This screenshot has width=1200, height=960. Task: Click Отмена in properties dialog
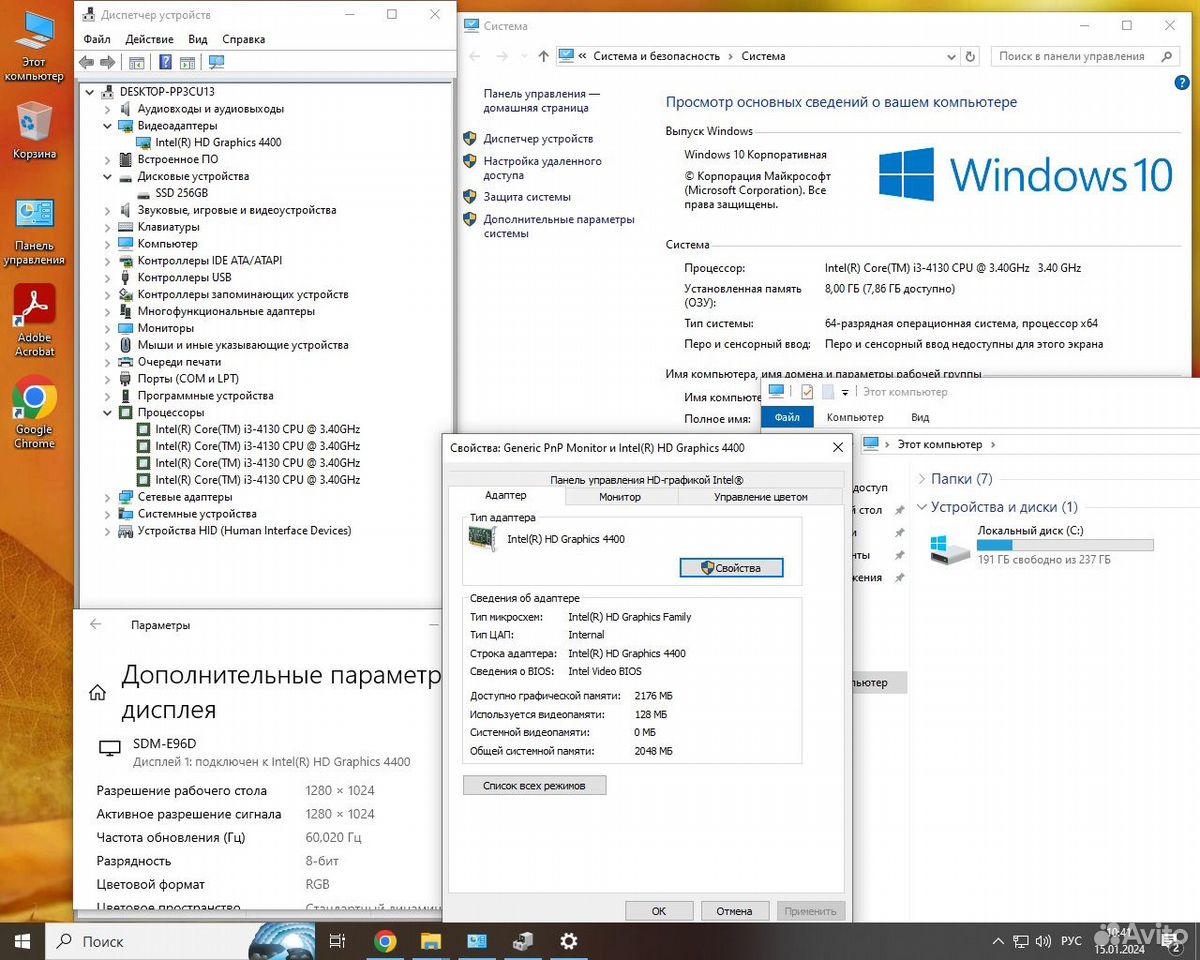[734, 911]
